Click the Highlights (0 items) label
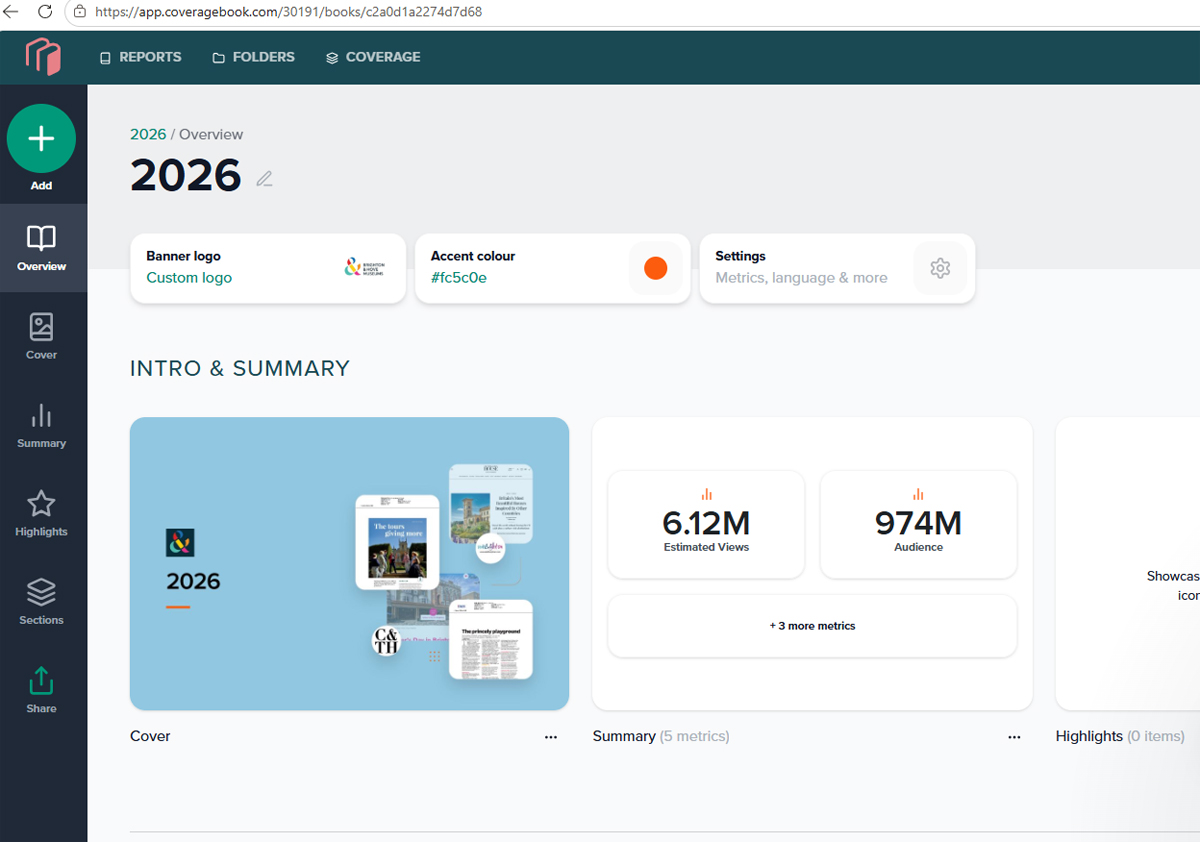The image size is (1200, 842). 1120,736
